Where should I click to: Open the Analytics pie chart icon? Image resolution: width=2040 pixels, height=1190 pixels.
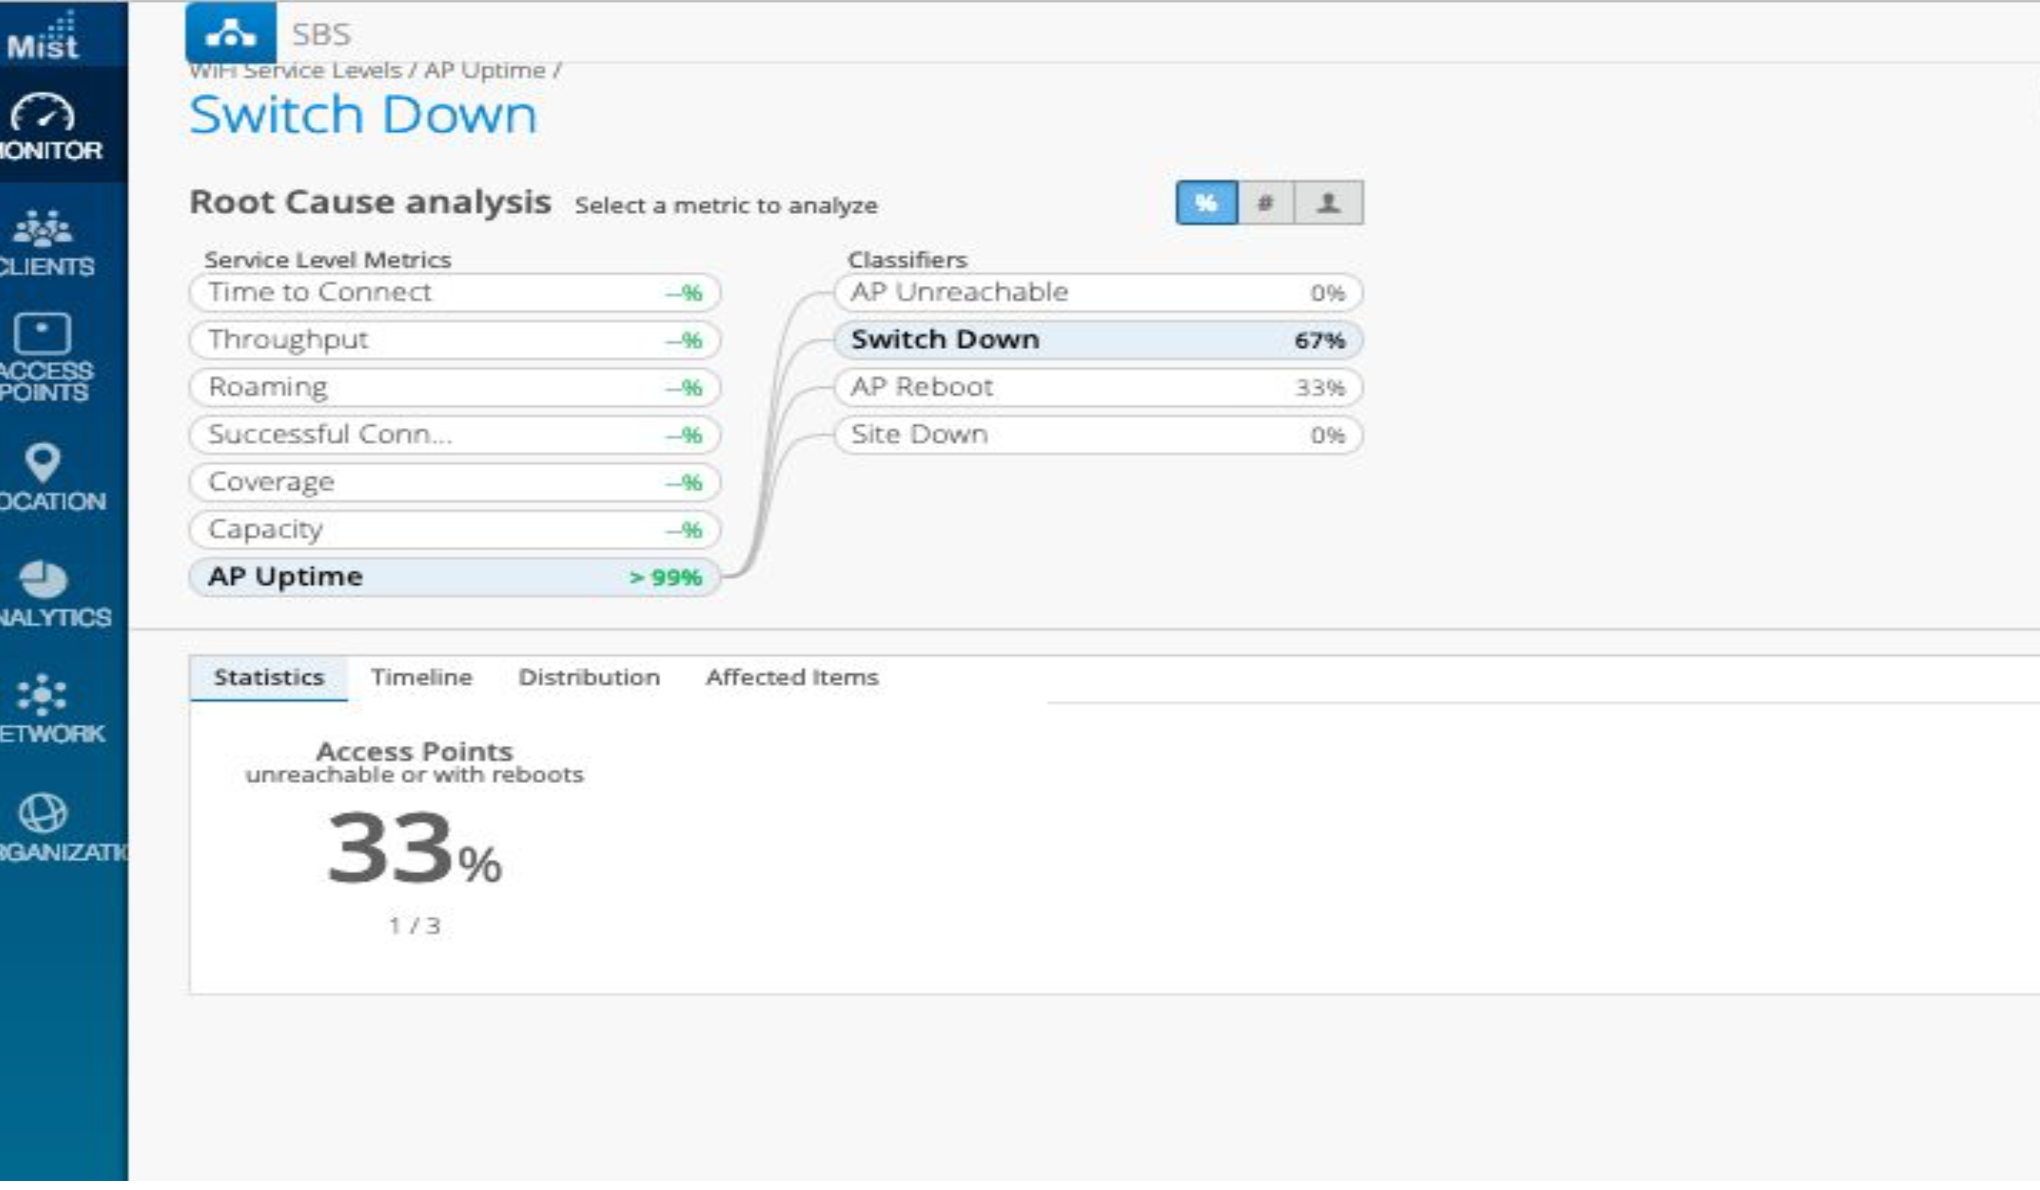click(44, 593)
